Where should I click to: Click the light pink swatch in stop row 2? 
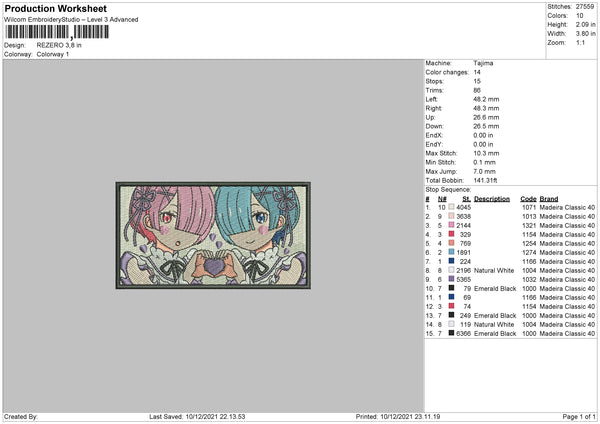[x=452, y=216]
